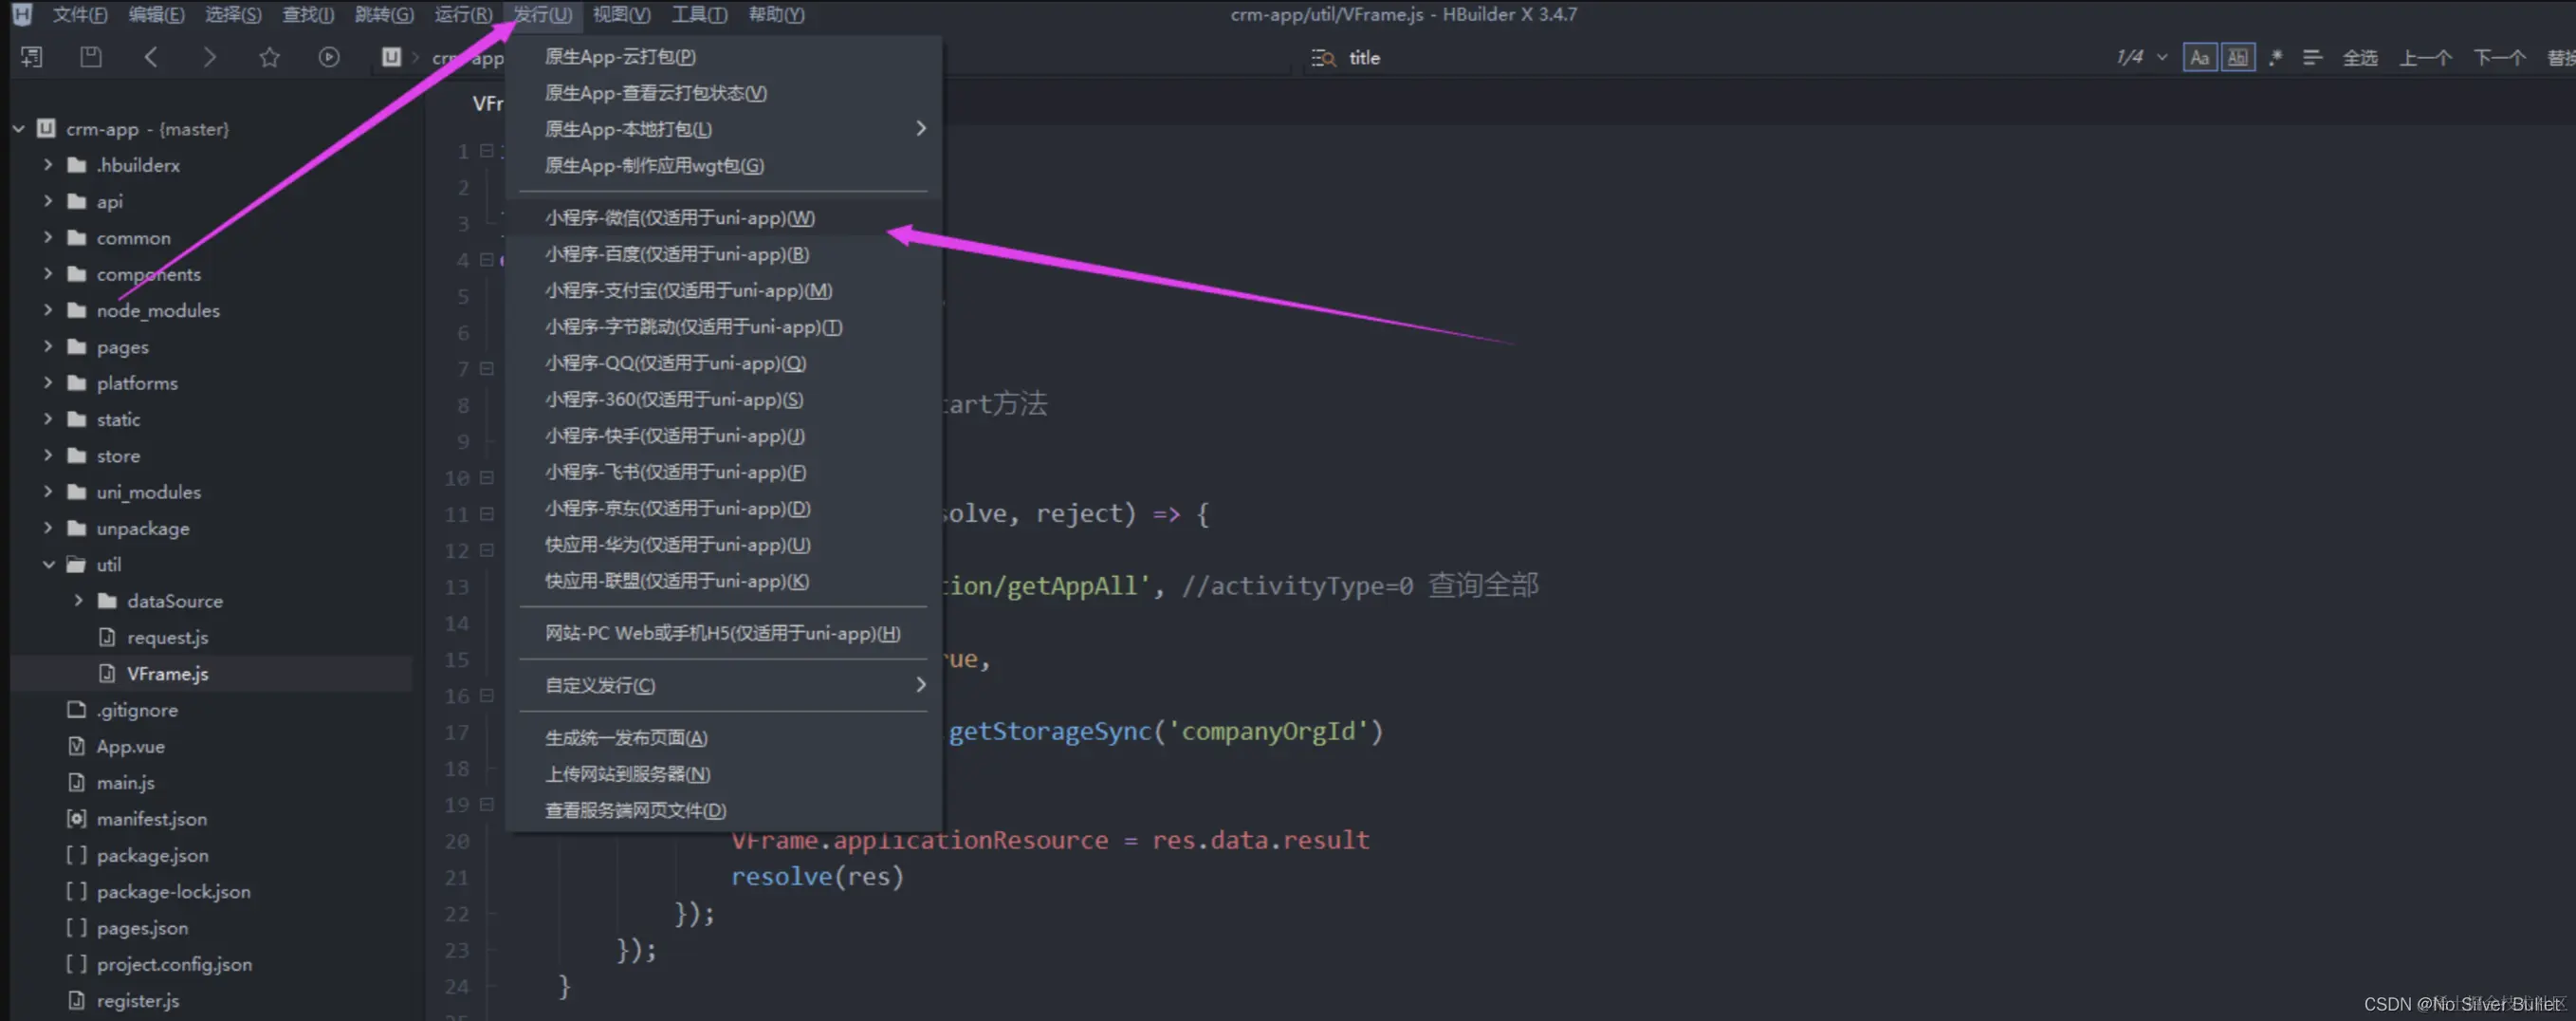This screenshot has height=1021, width=2576.
Task: Open App.vue from the project tree
Action: [130, 746]
